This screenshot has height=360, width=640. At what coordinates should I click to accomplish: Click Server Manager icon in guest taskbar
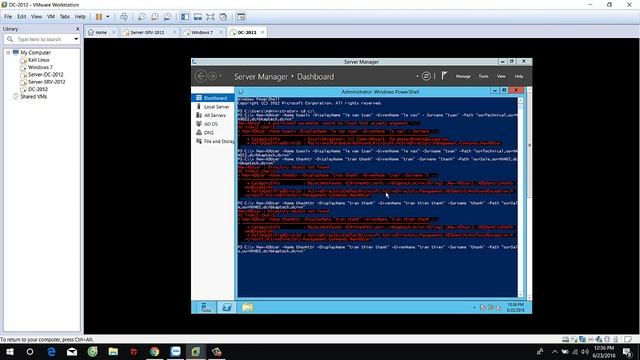(x=207, y=307)
